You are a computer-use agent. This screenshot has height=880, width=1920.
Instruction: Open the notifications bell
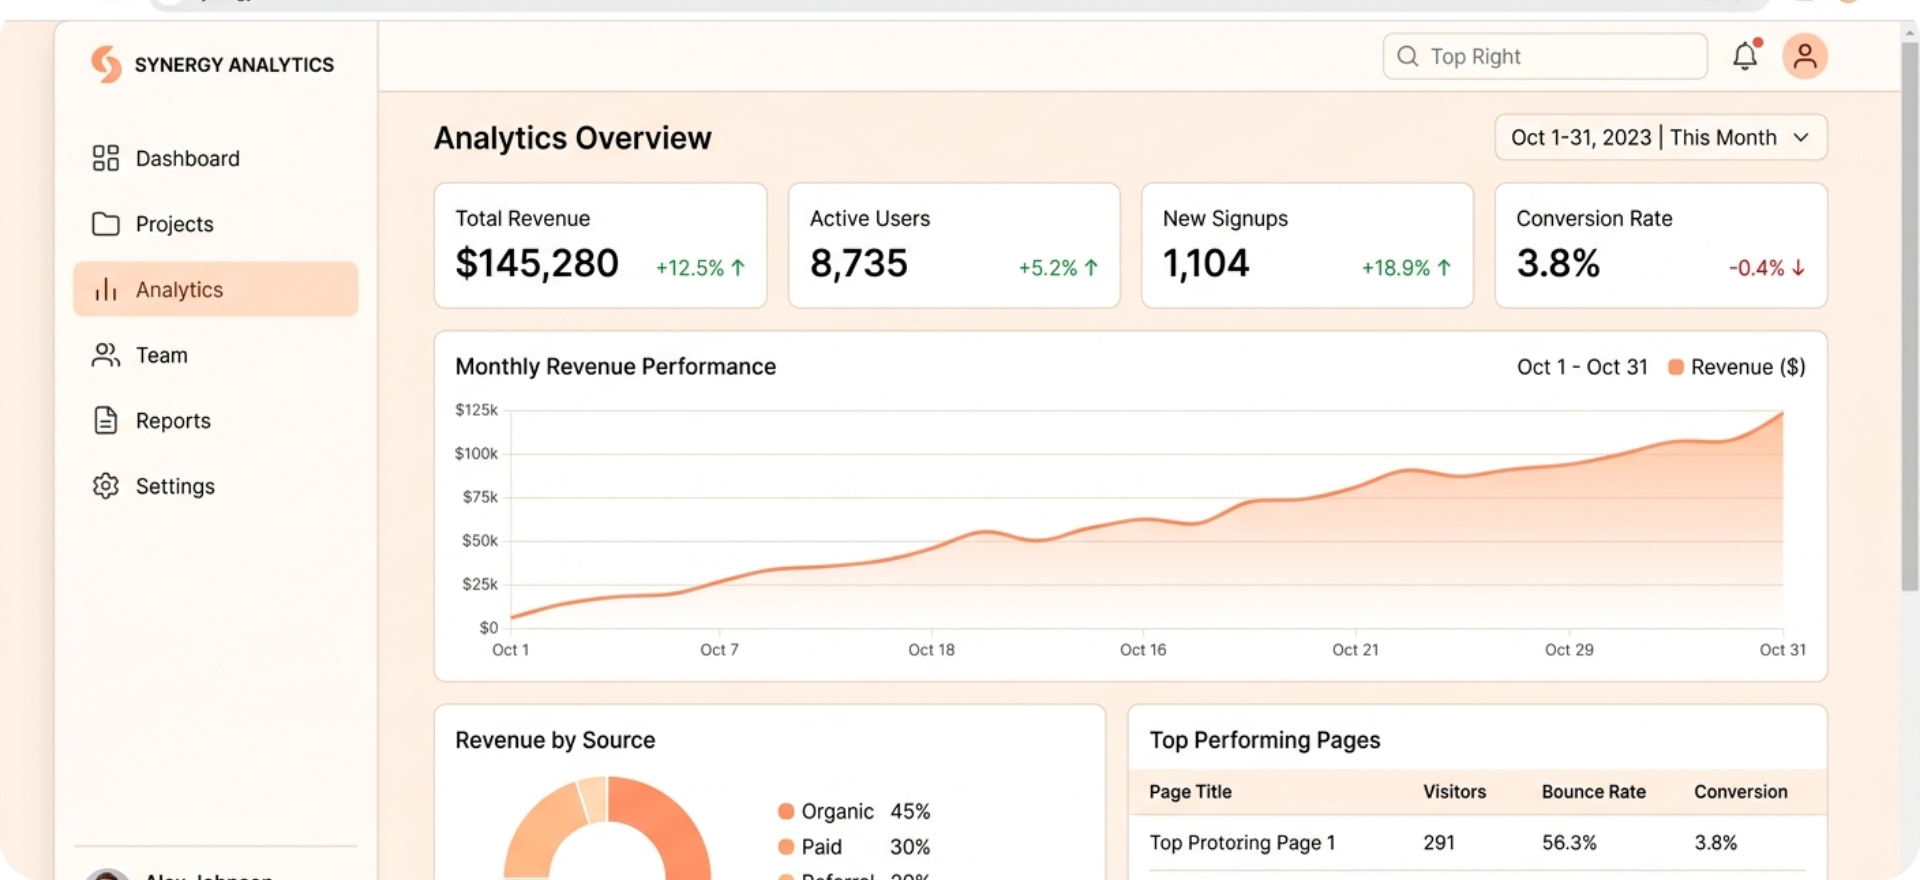point(1745,56)
